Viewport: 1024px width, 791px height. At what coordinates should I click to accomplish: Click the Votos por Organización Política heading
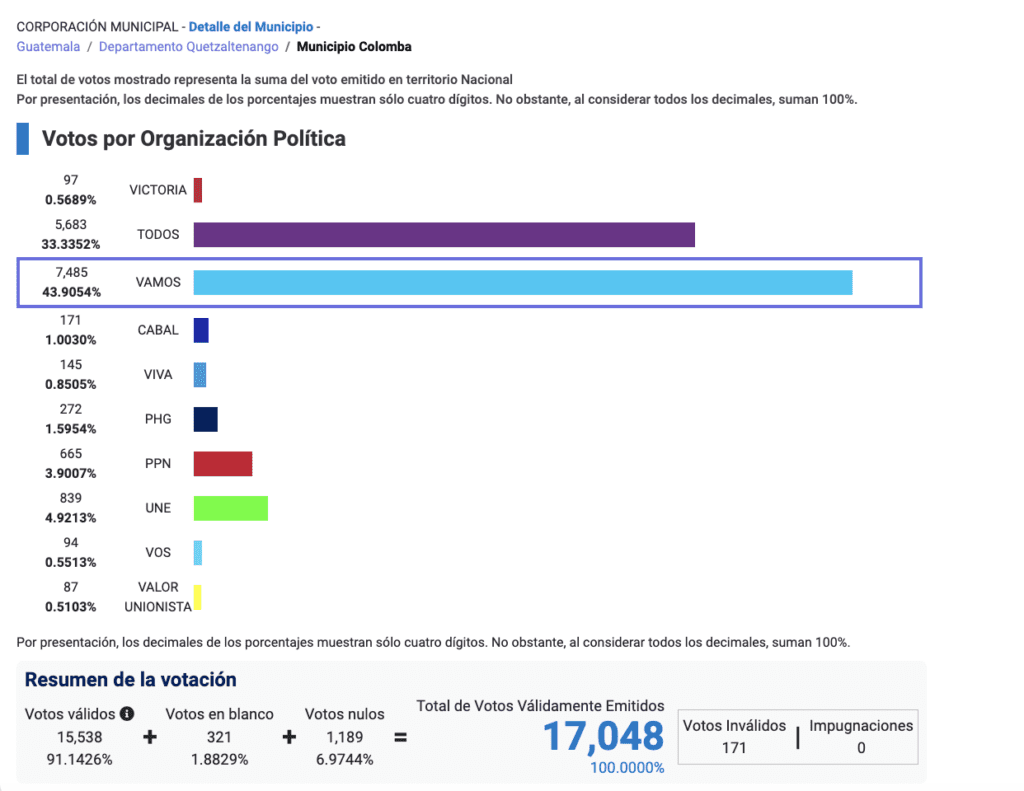[193, 139]
